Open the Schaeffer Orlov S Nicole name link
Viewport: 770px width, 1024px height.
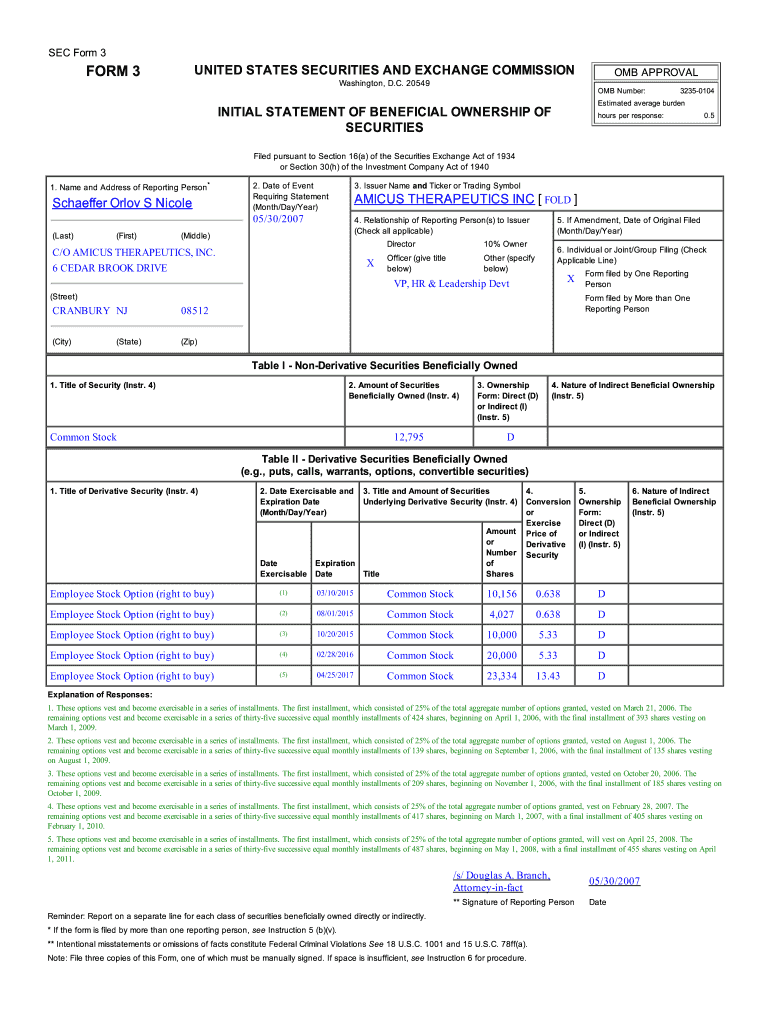[x=122, y=204]
